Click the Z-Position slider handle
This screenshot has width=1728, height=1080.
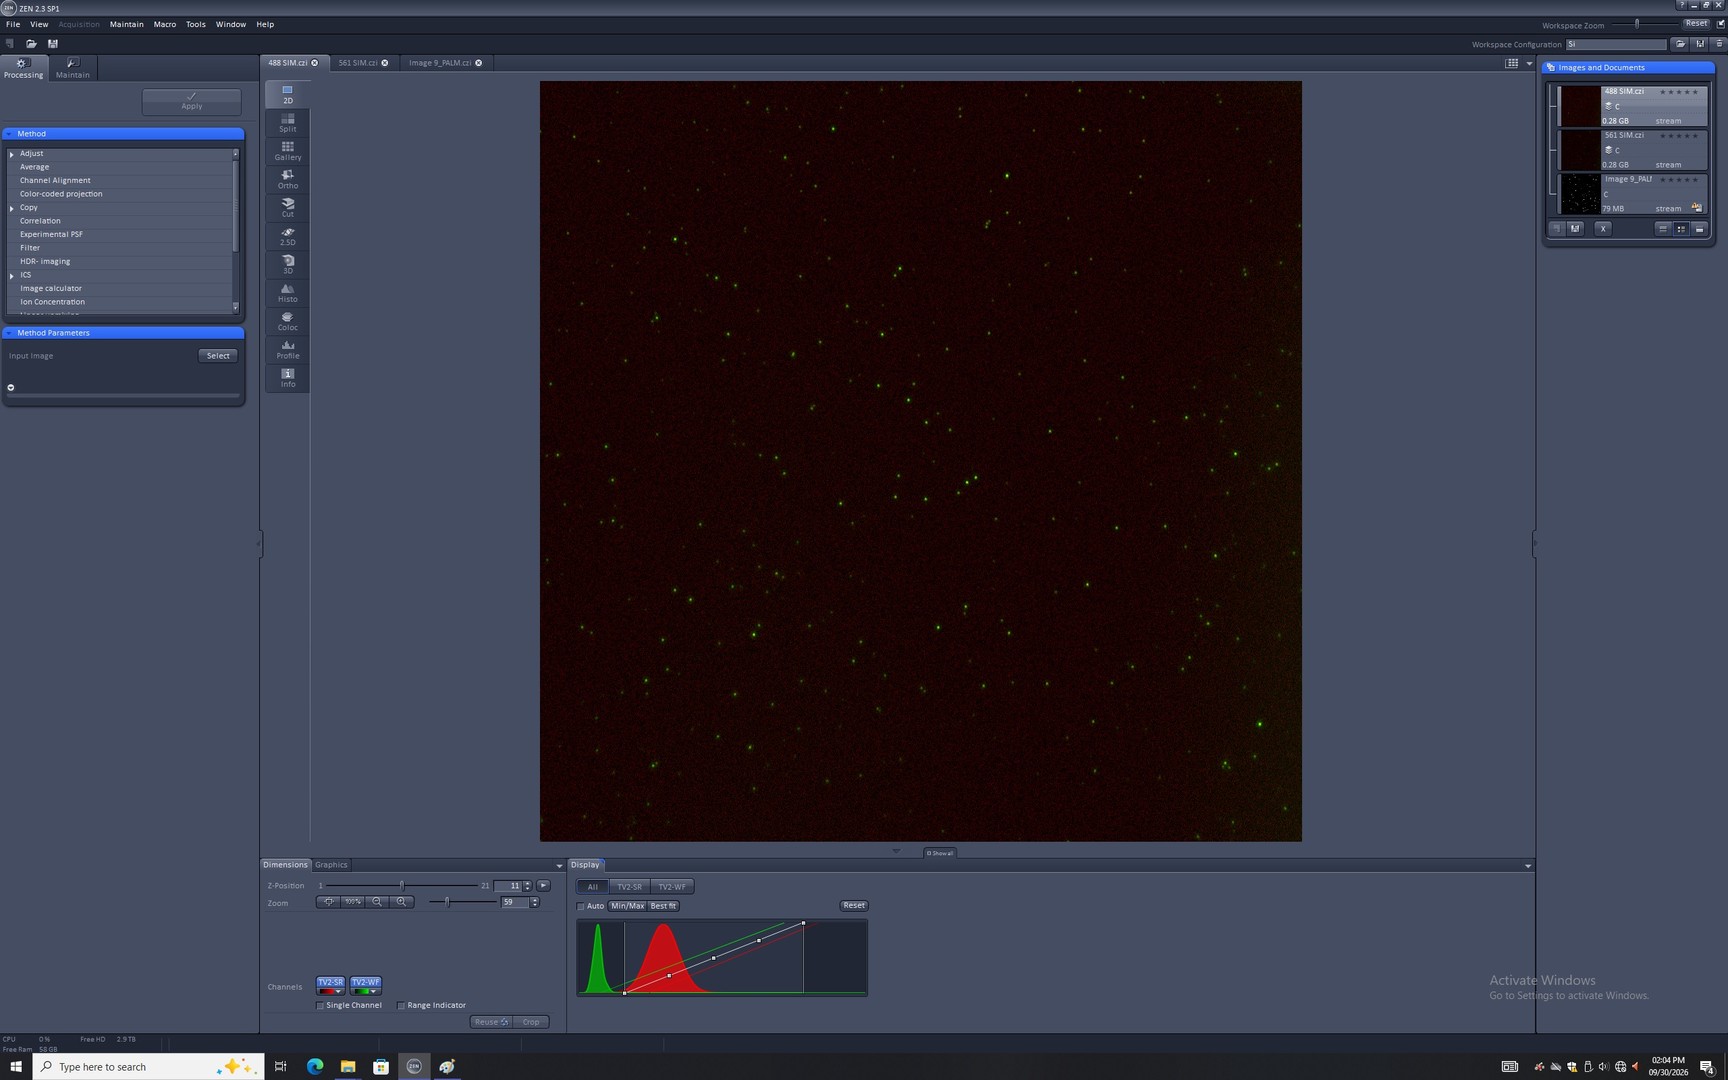click(402, 886)
